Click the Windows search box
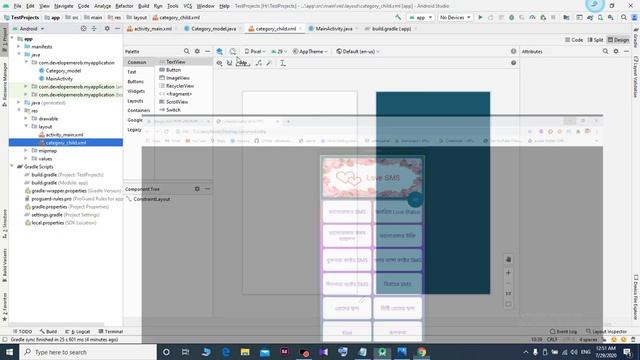Image resolution: width=640 pixels, height=360 pixels. coord(88,352)
